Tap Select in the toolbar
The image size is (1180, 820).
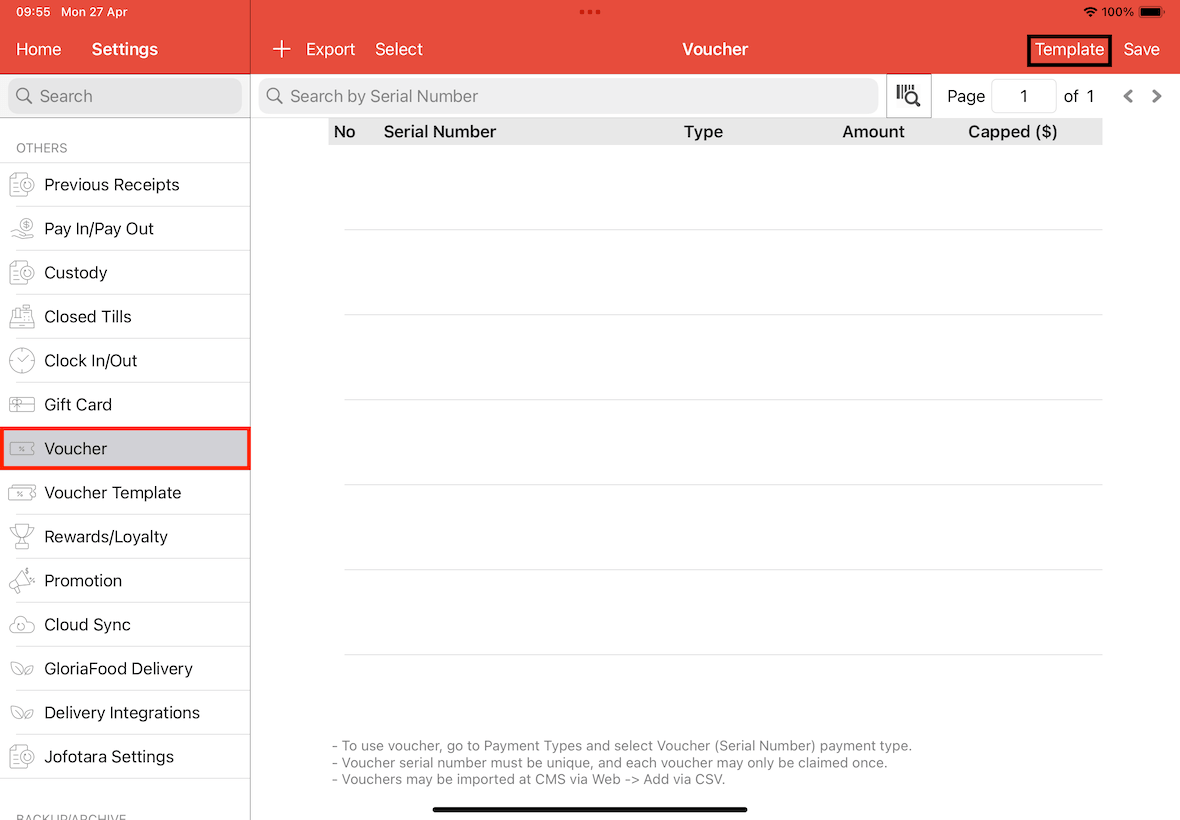click(399, 49)
